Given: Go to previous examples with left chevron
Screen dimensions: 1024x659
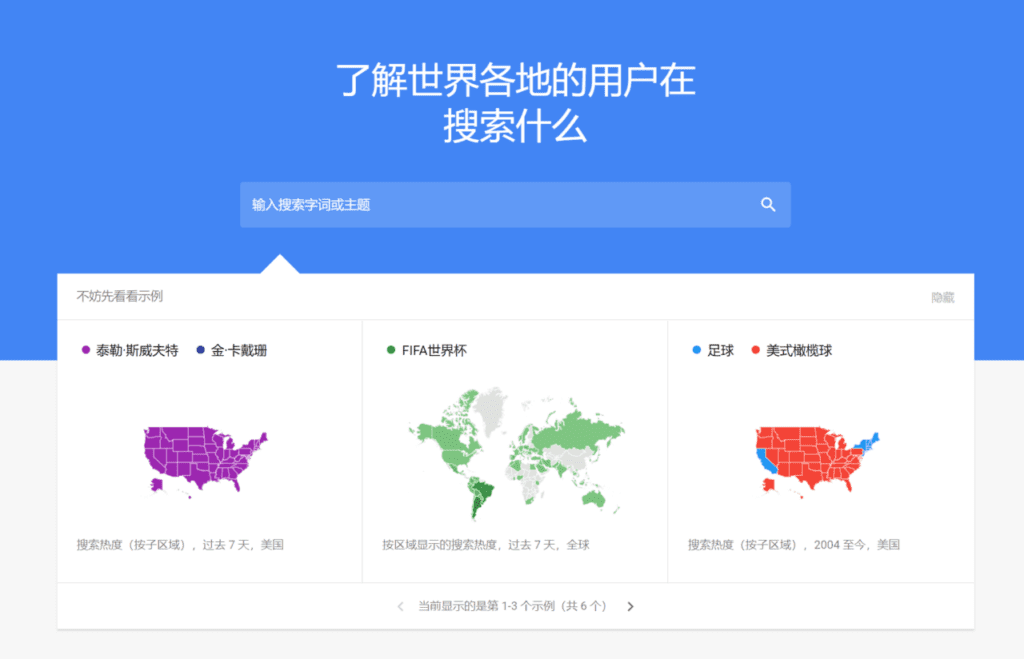Looking at the screenshot, I should point(401,606).
